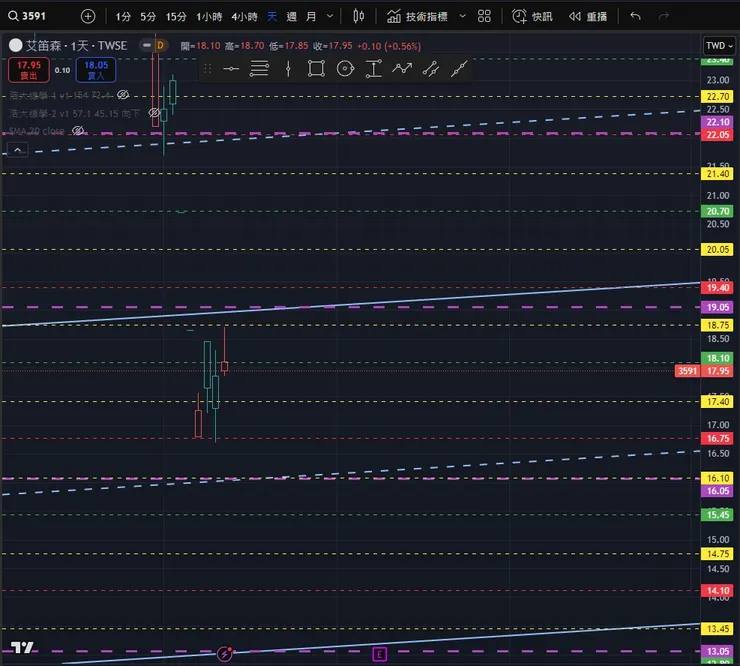Click the green 18.10 price level label
Viewport: 740px width, 666px height.
click(718, 358)
